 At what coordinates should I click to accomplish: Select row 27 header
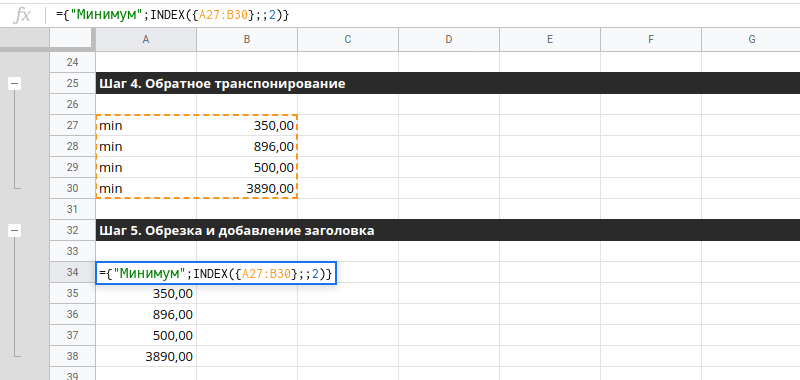pyautogui.click(x=72, y=125)
